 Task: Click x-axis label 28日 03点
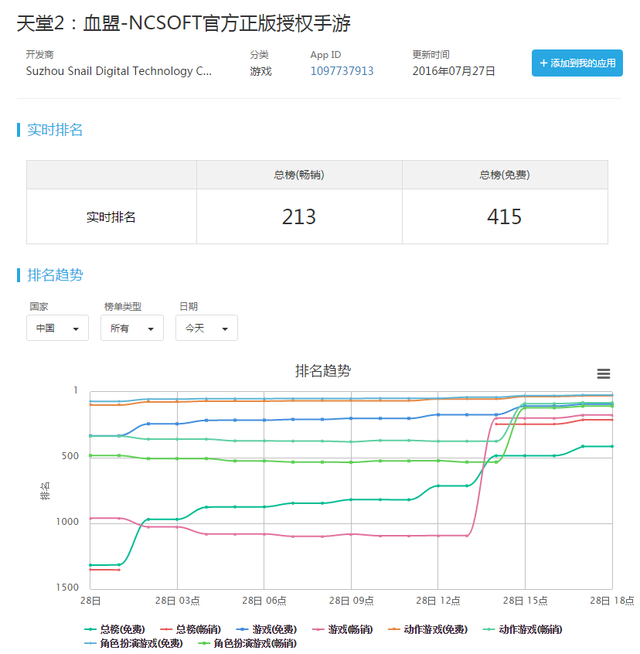coord(177,601)
